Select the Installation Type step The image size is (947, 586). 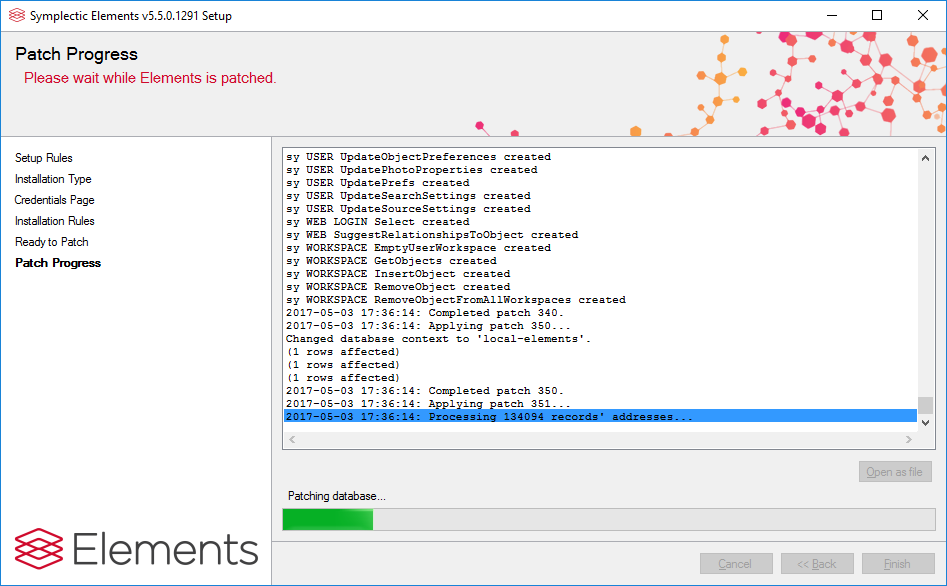click(x=53, y=179)
